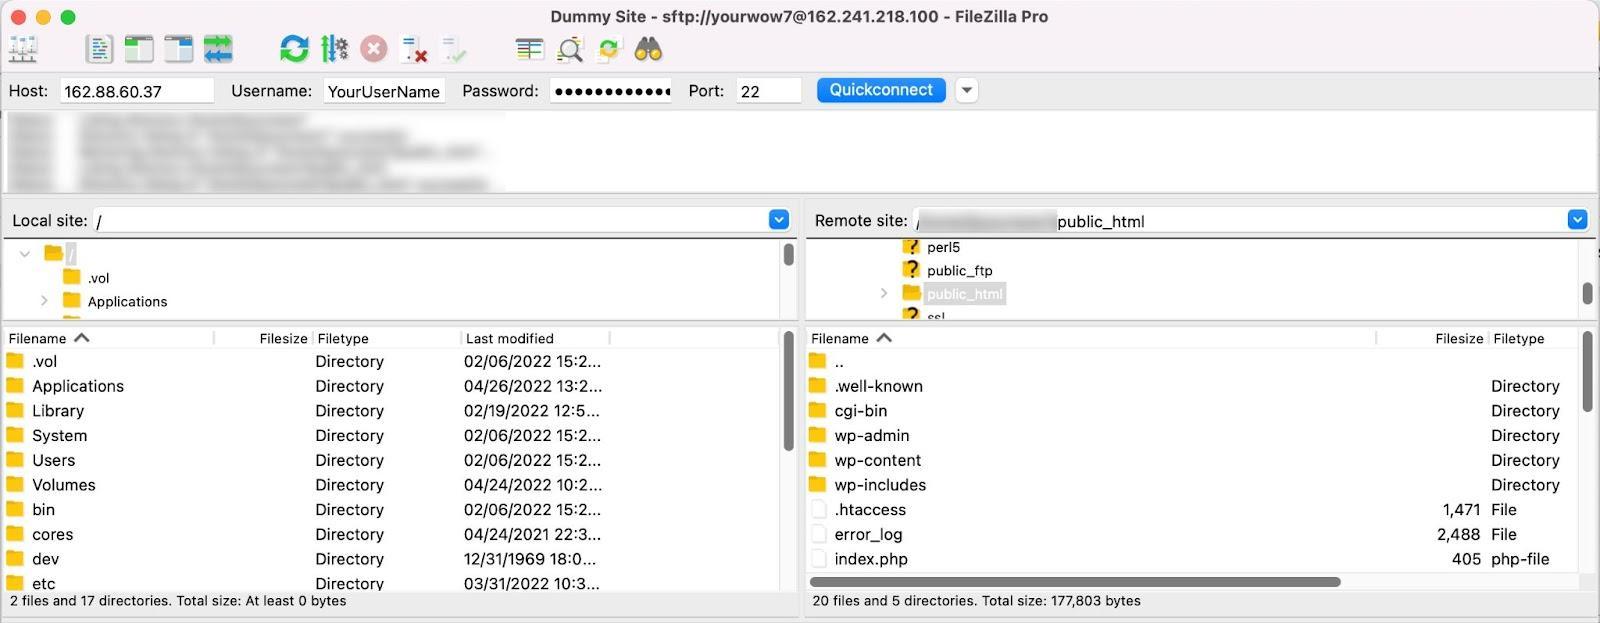Open the Site Manager icon
Viewport: 1600px width, 623px height.
coord(23,49)
